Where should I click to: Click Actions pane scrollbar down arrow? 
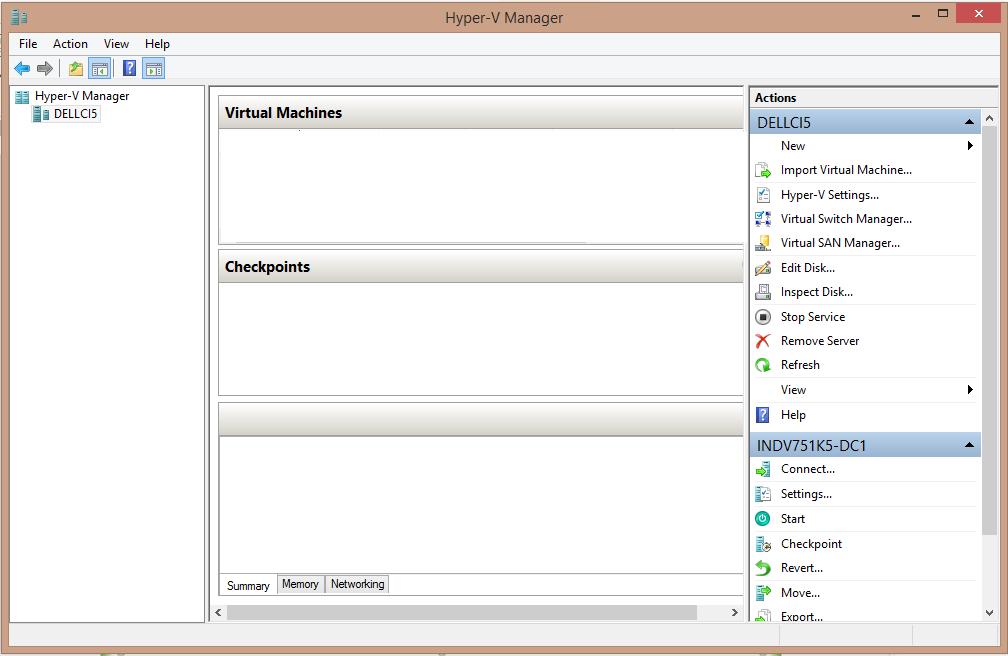click(x=989, y=613)
